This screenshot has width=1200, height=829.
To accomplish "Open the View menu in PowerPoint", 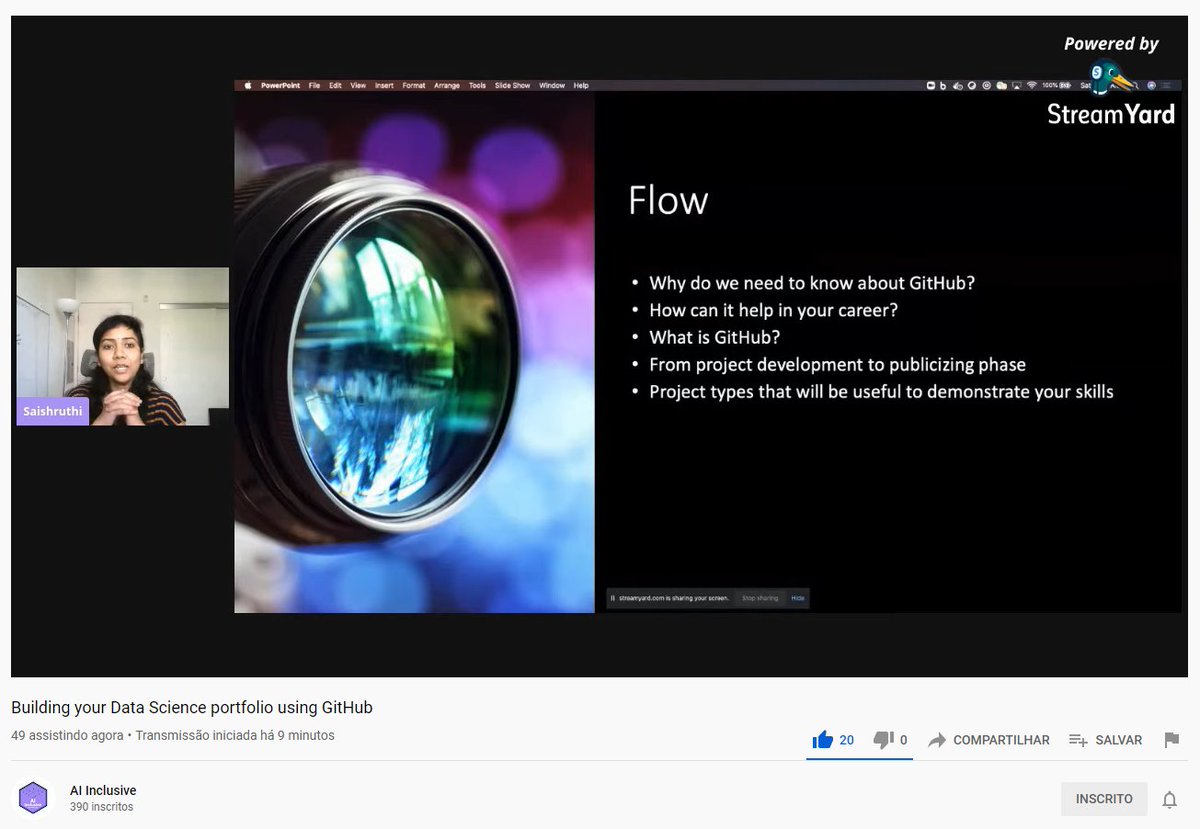I will tap(358, 86).
